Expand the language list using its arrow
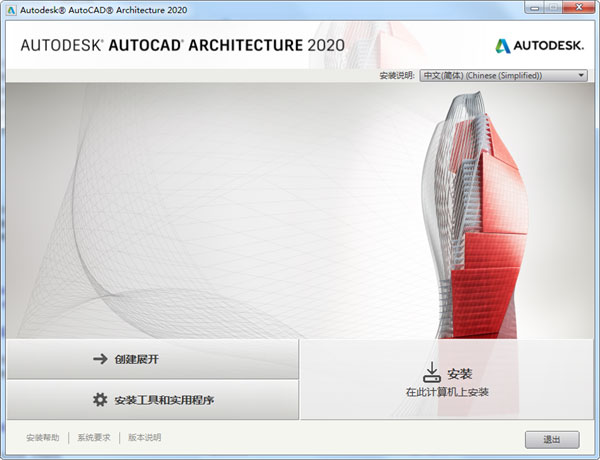Screen dimensions: 600x460 pos(581,75)
